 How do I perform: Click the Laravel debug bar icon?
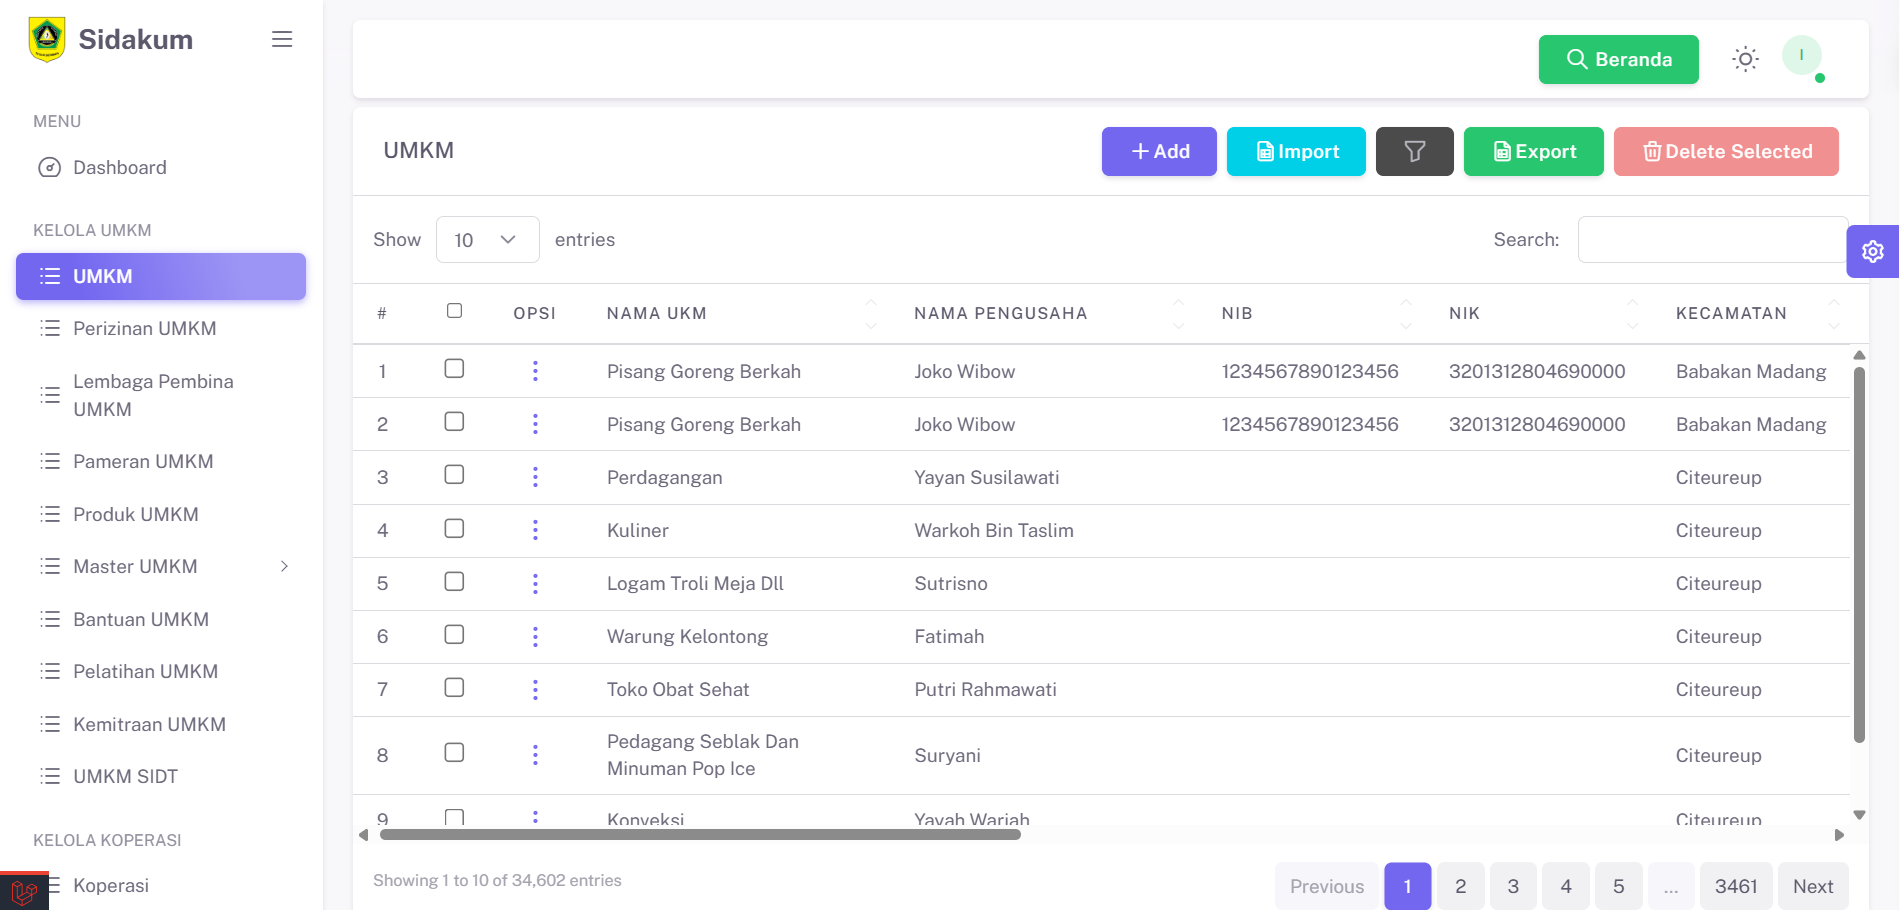(24, 891)
